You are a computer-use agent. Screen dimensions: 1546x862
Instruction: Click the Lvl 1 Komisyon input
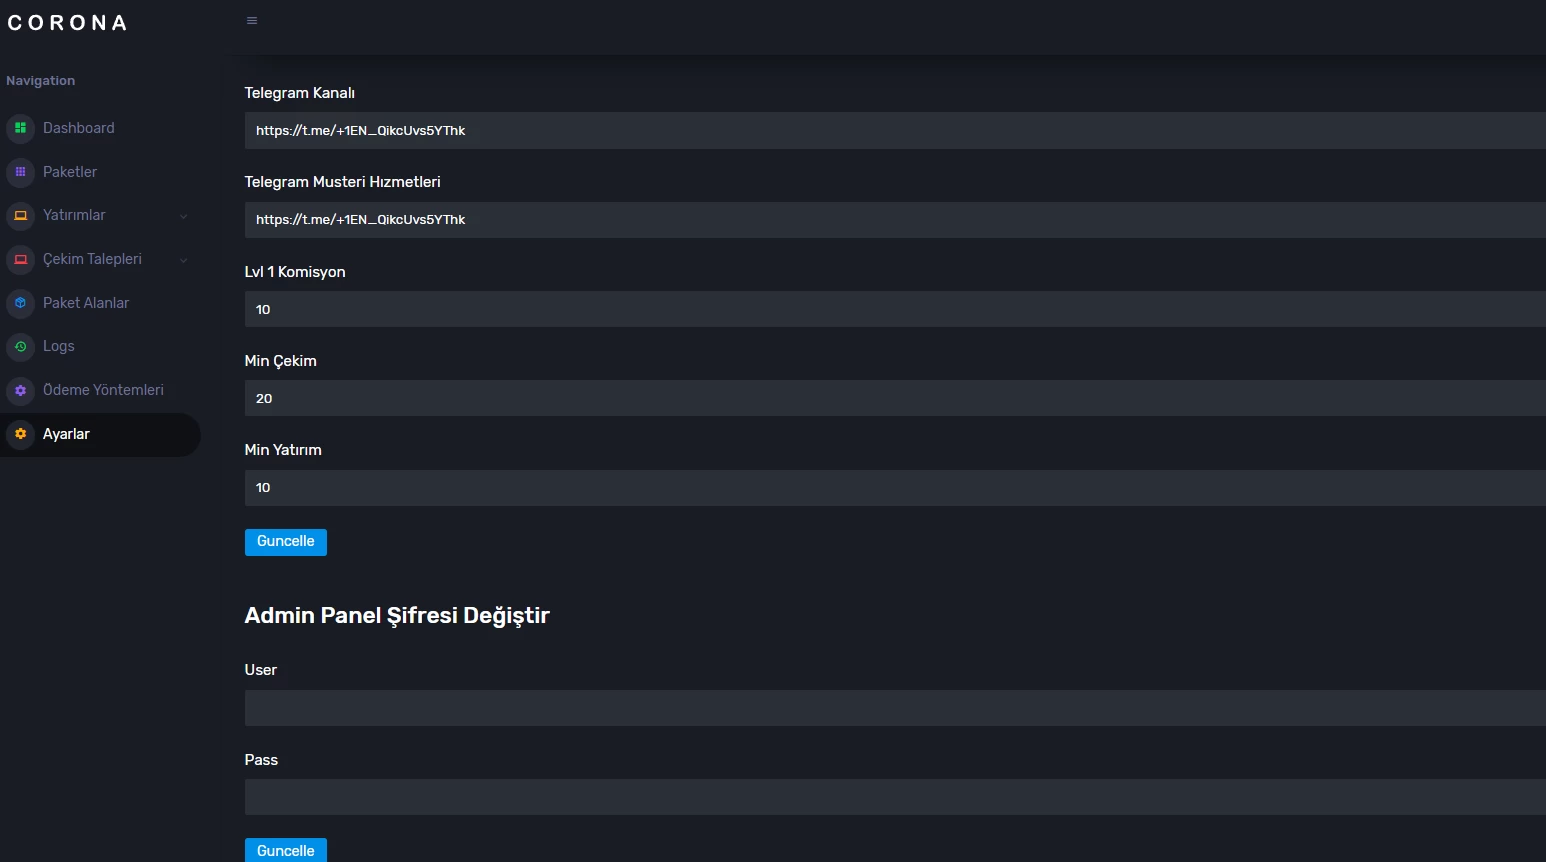tap(894, 309)
